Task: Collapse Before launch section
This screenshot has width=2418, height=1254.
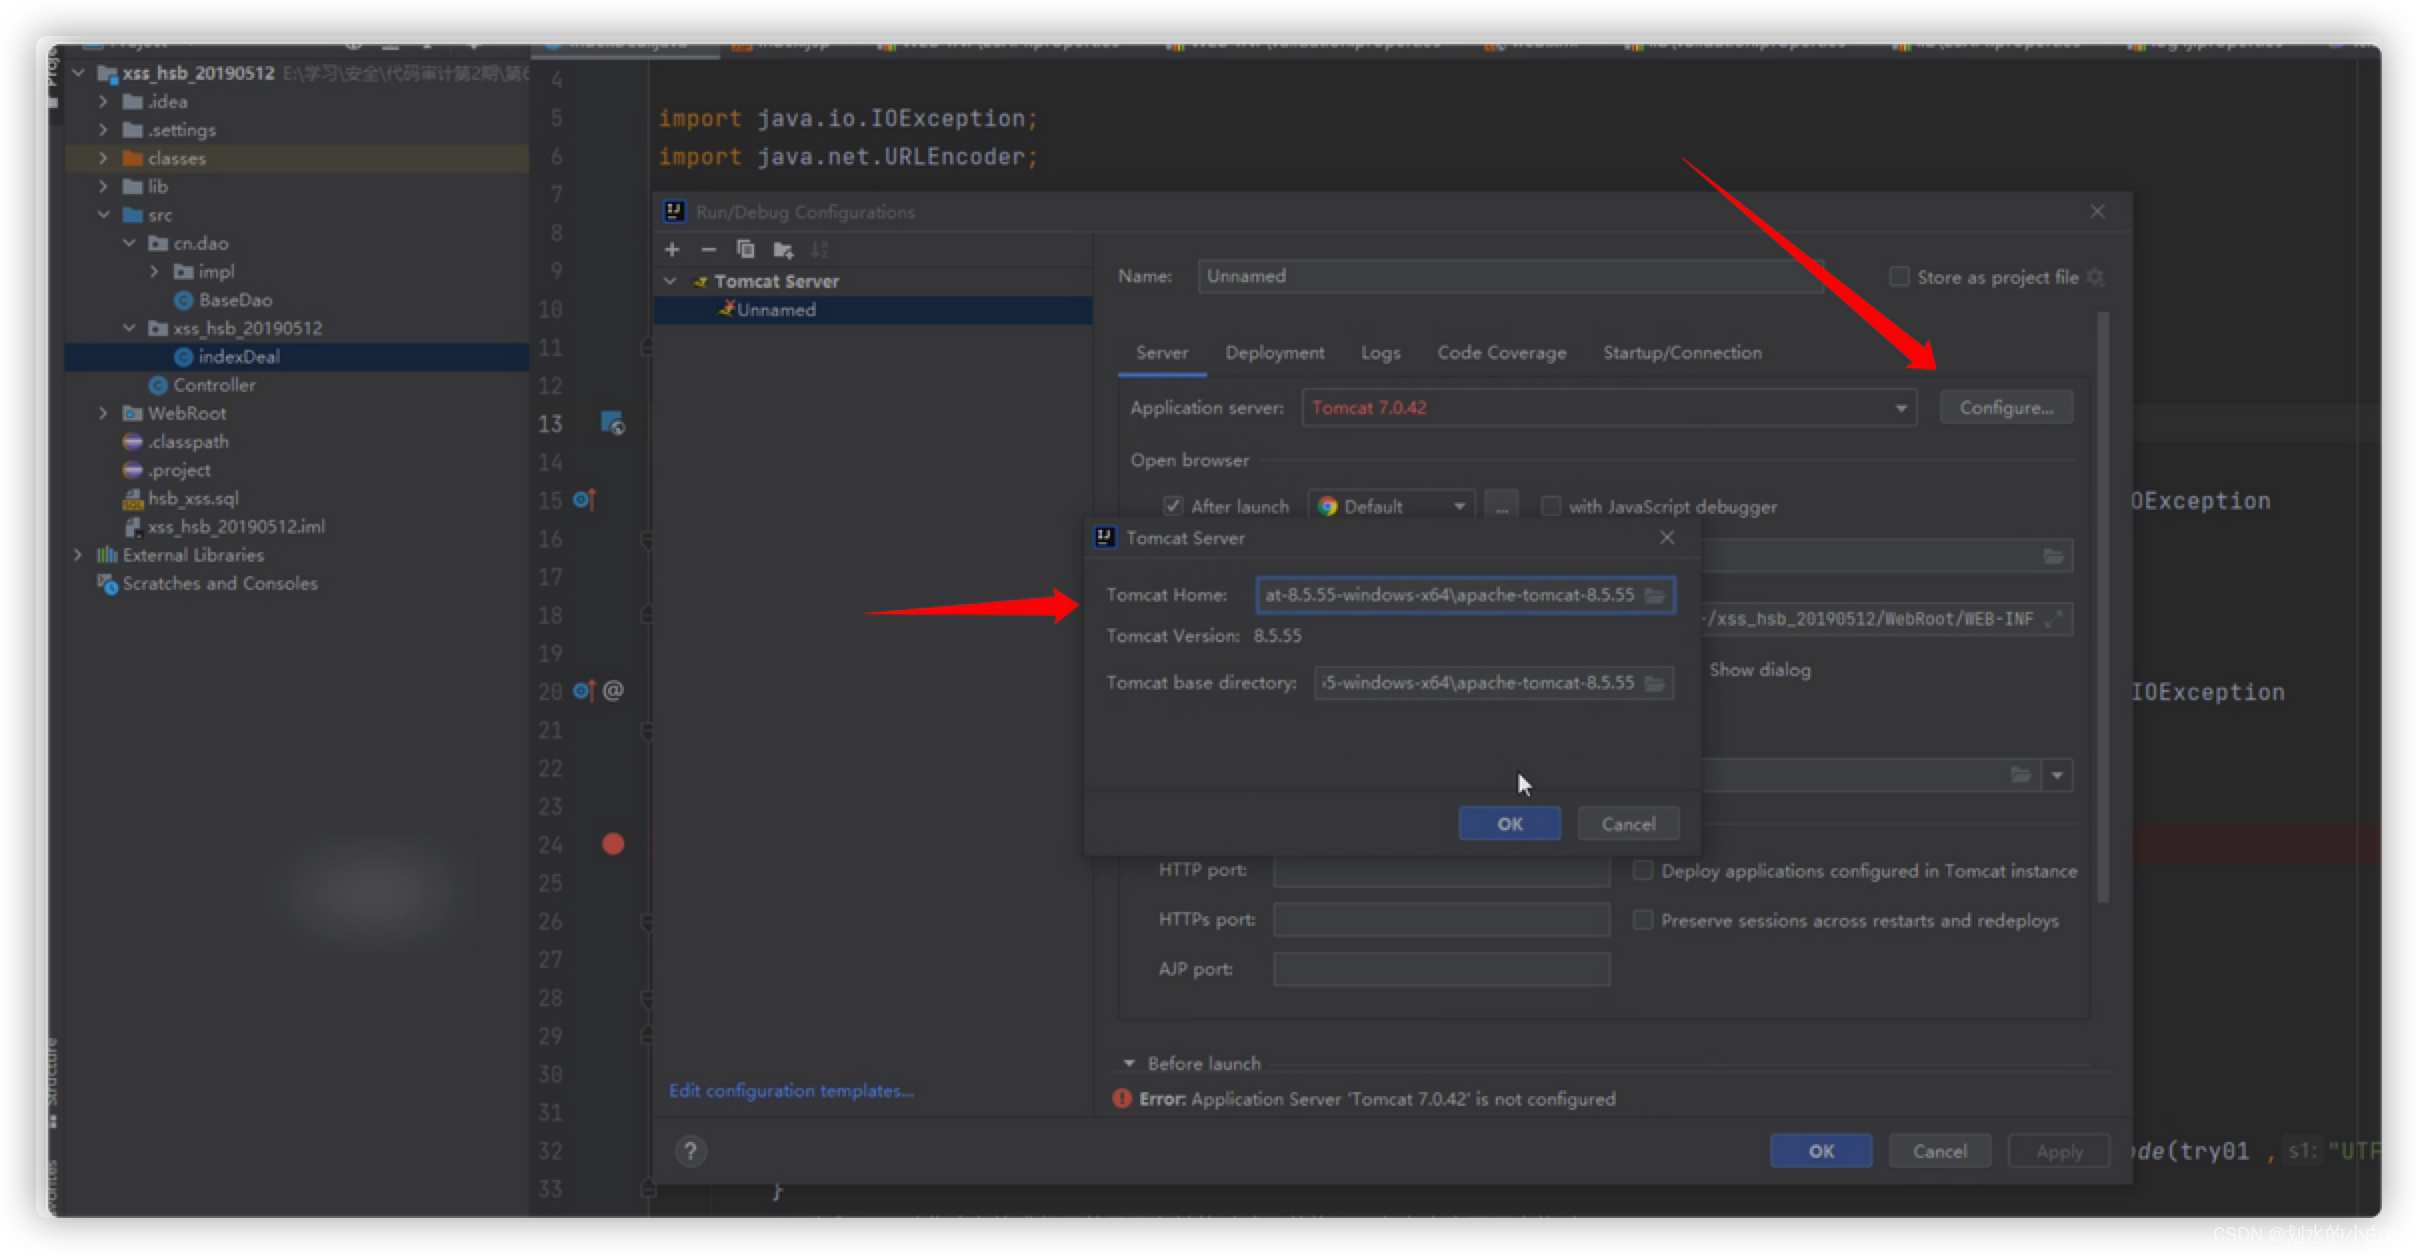Action: coord(1129,1063)
